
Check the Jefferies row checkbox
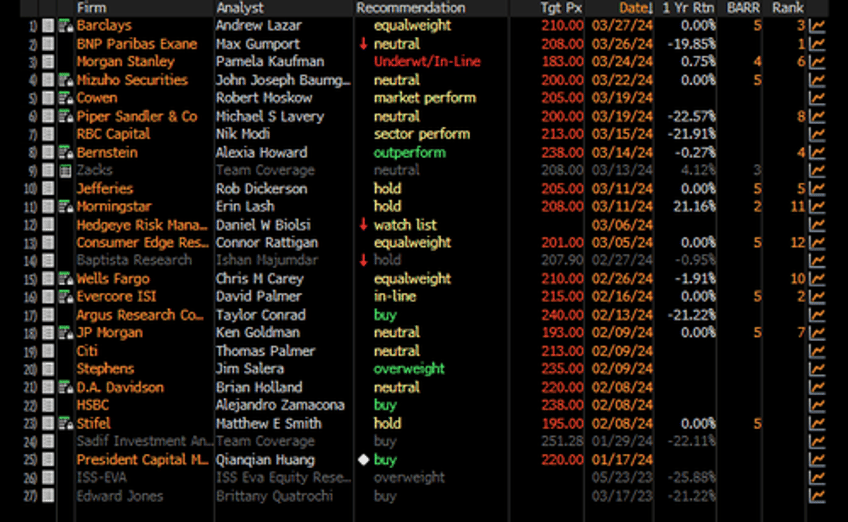[48, 189]
